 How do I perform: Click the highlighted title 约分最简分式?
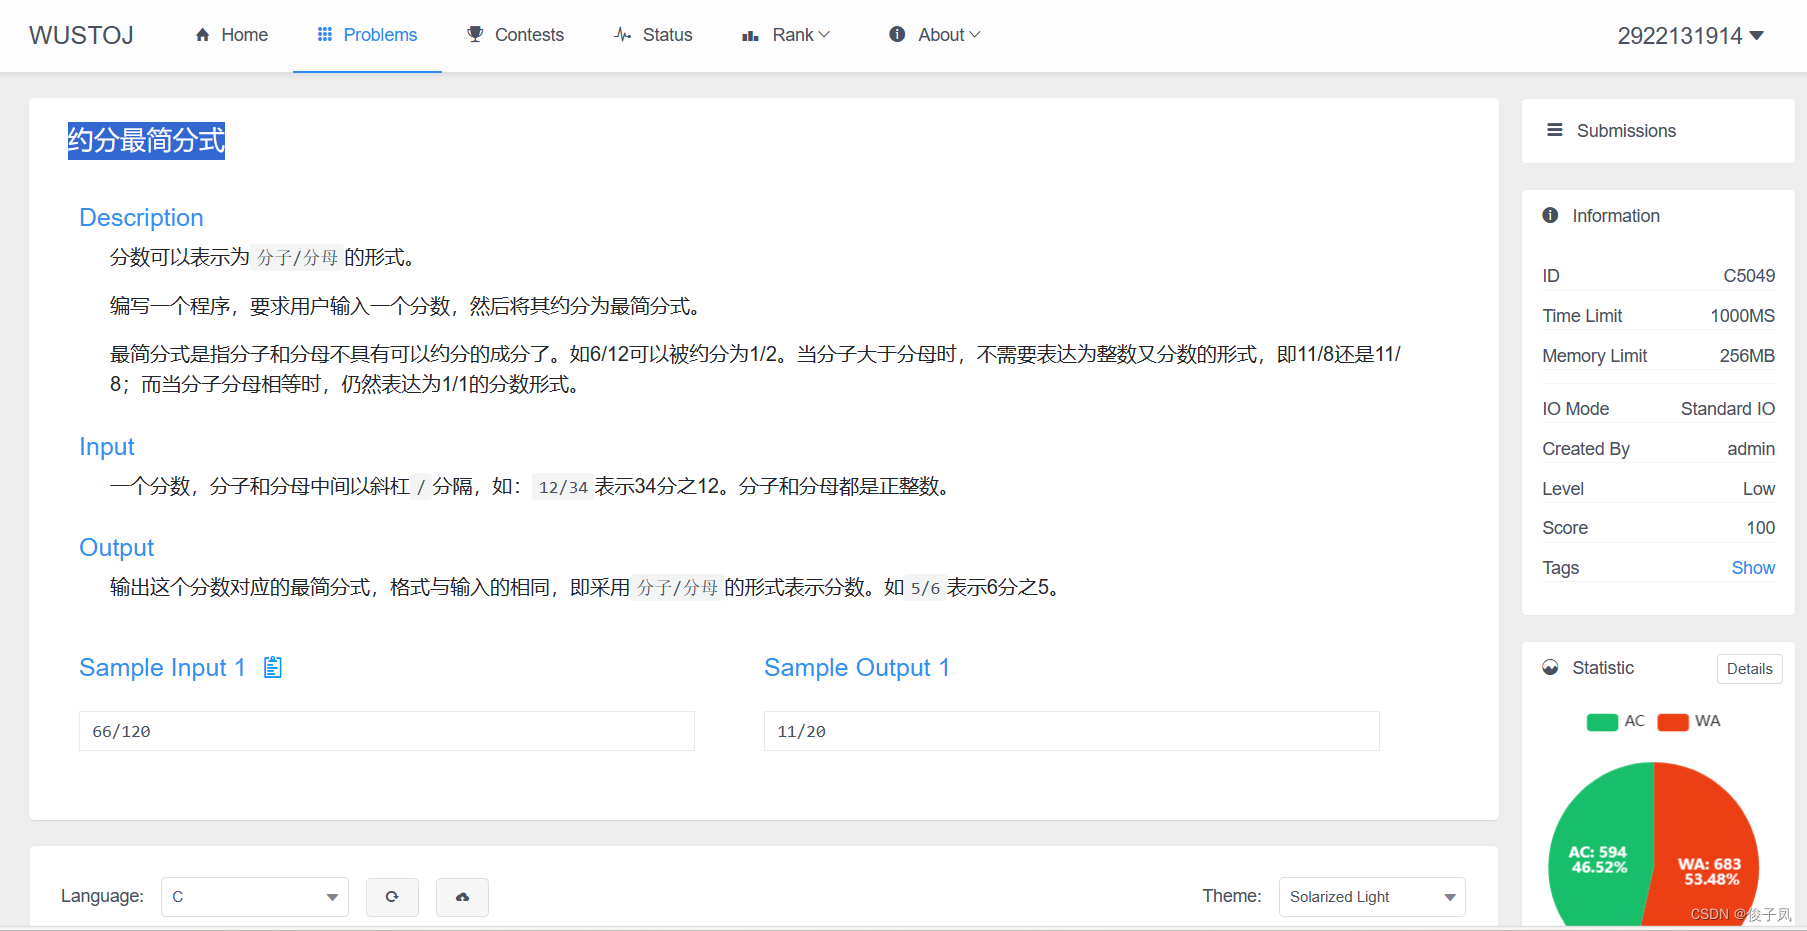click(146, 140)
